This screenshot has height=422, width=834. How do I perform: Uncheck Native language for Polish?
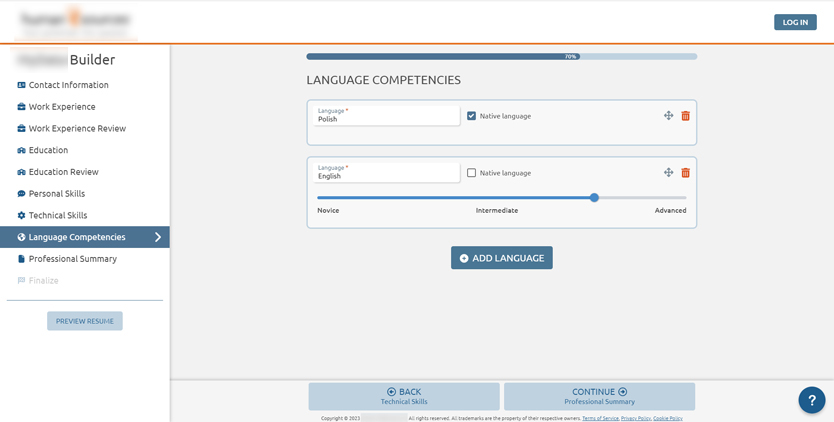[472, 116]
